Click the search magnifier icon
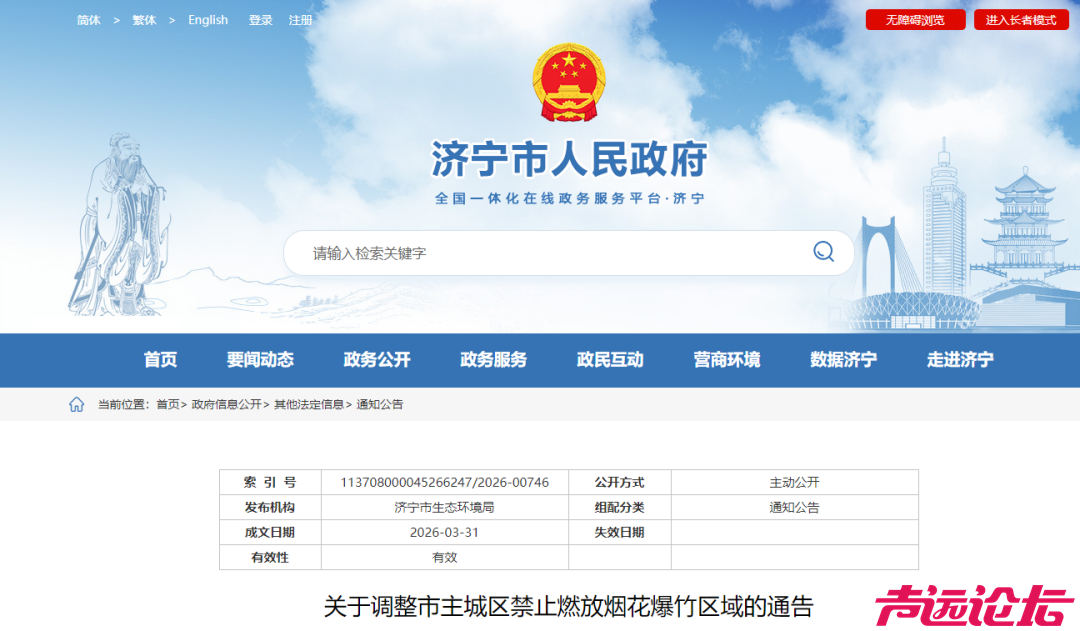 coord(822,252)
